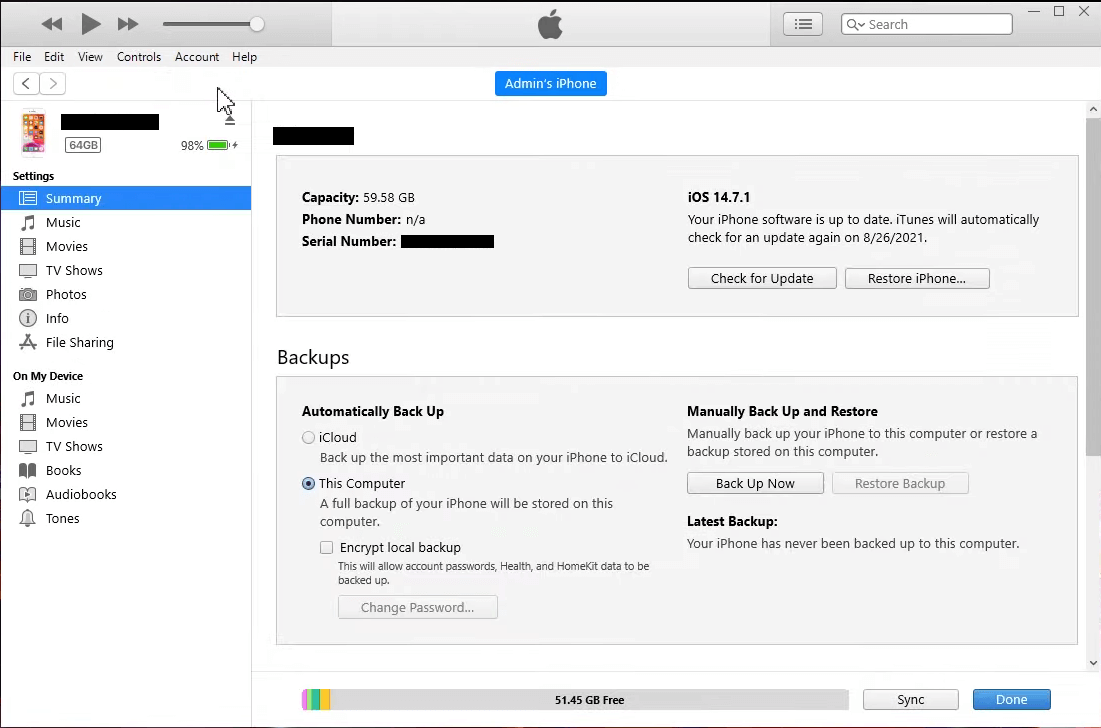This screenshot has height=728, width=1101.
Task: Click inside the Search field
Action: click(x=940, y=24)
